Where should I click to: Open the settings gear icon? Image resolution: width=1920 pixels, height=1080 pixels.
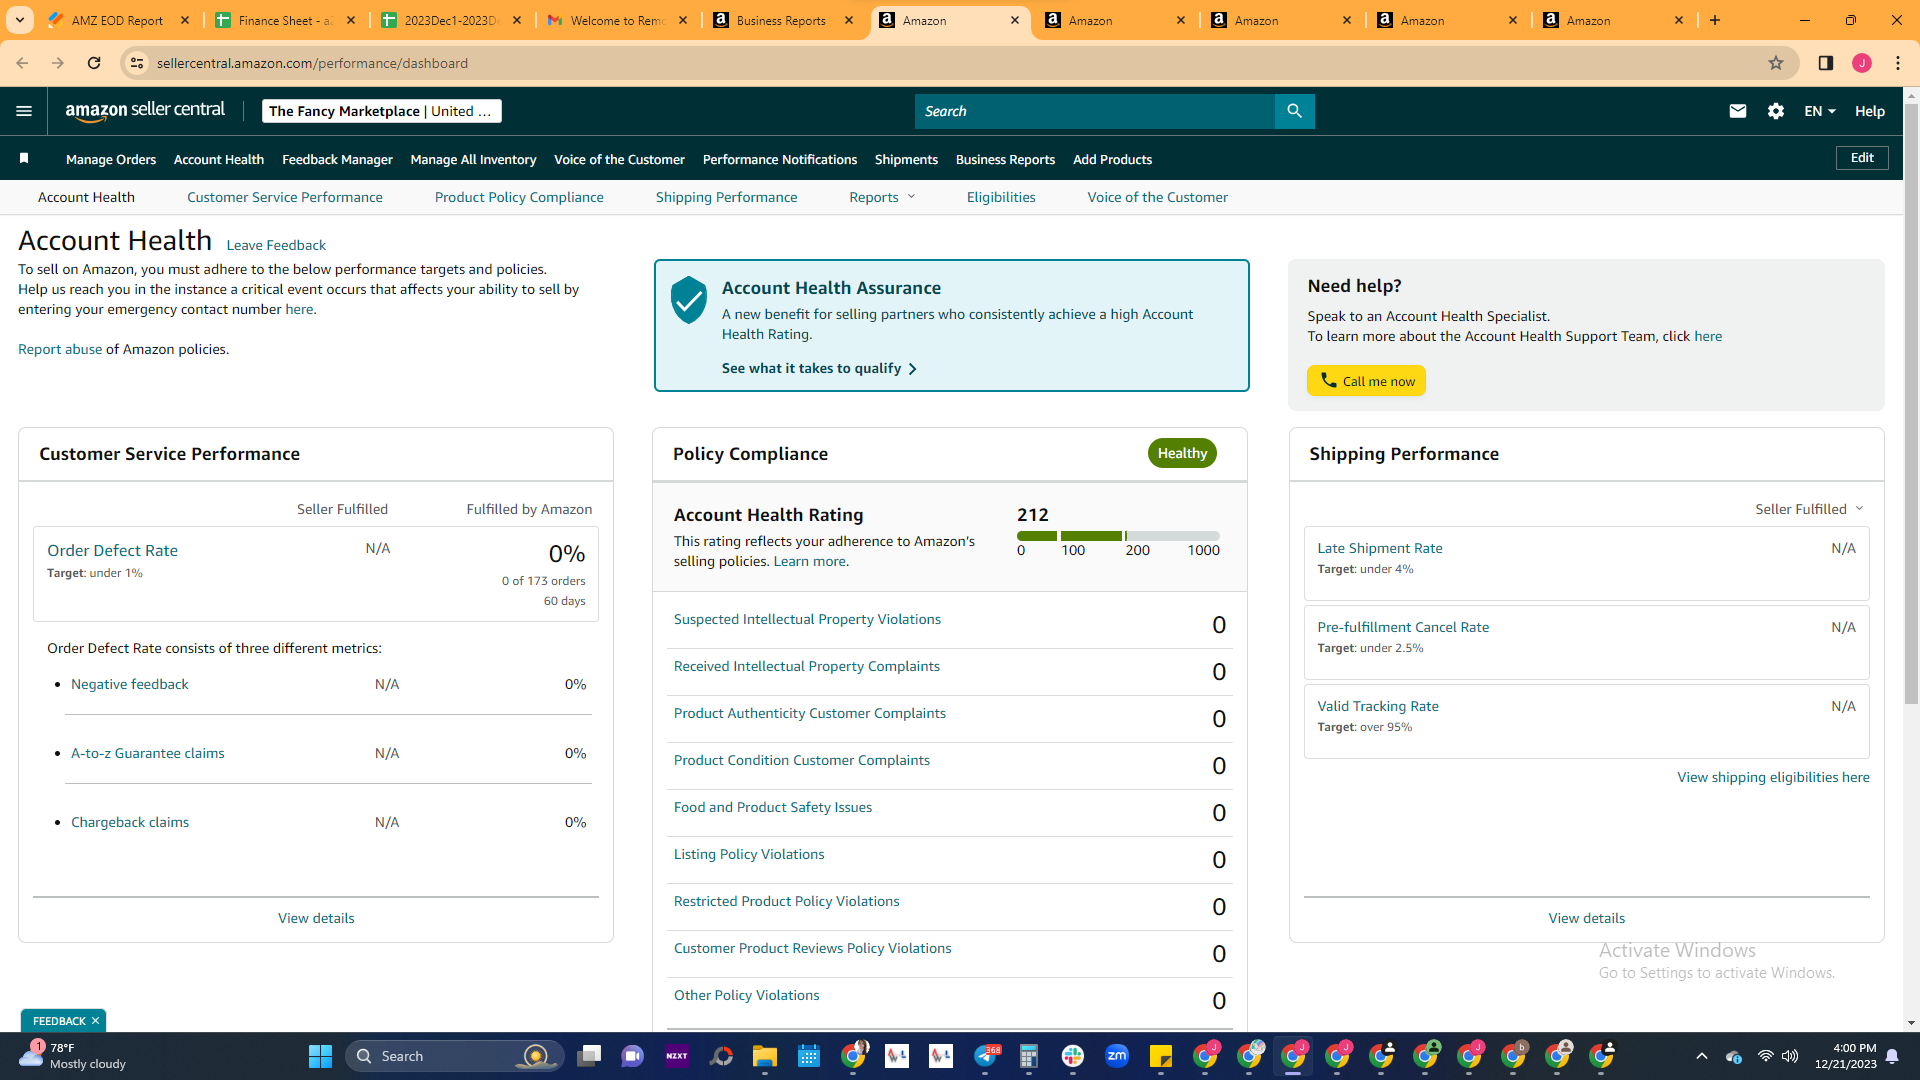coord(1776,111)
